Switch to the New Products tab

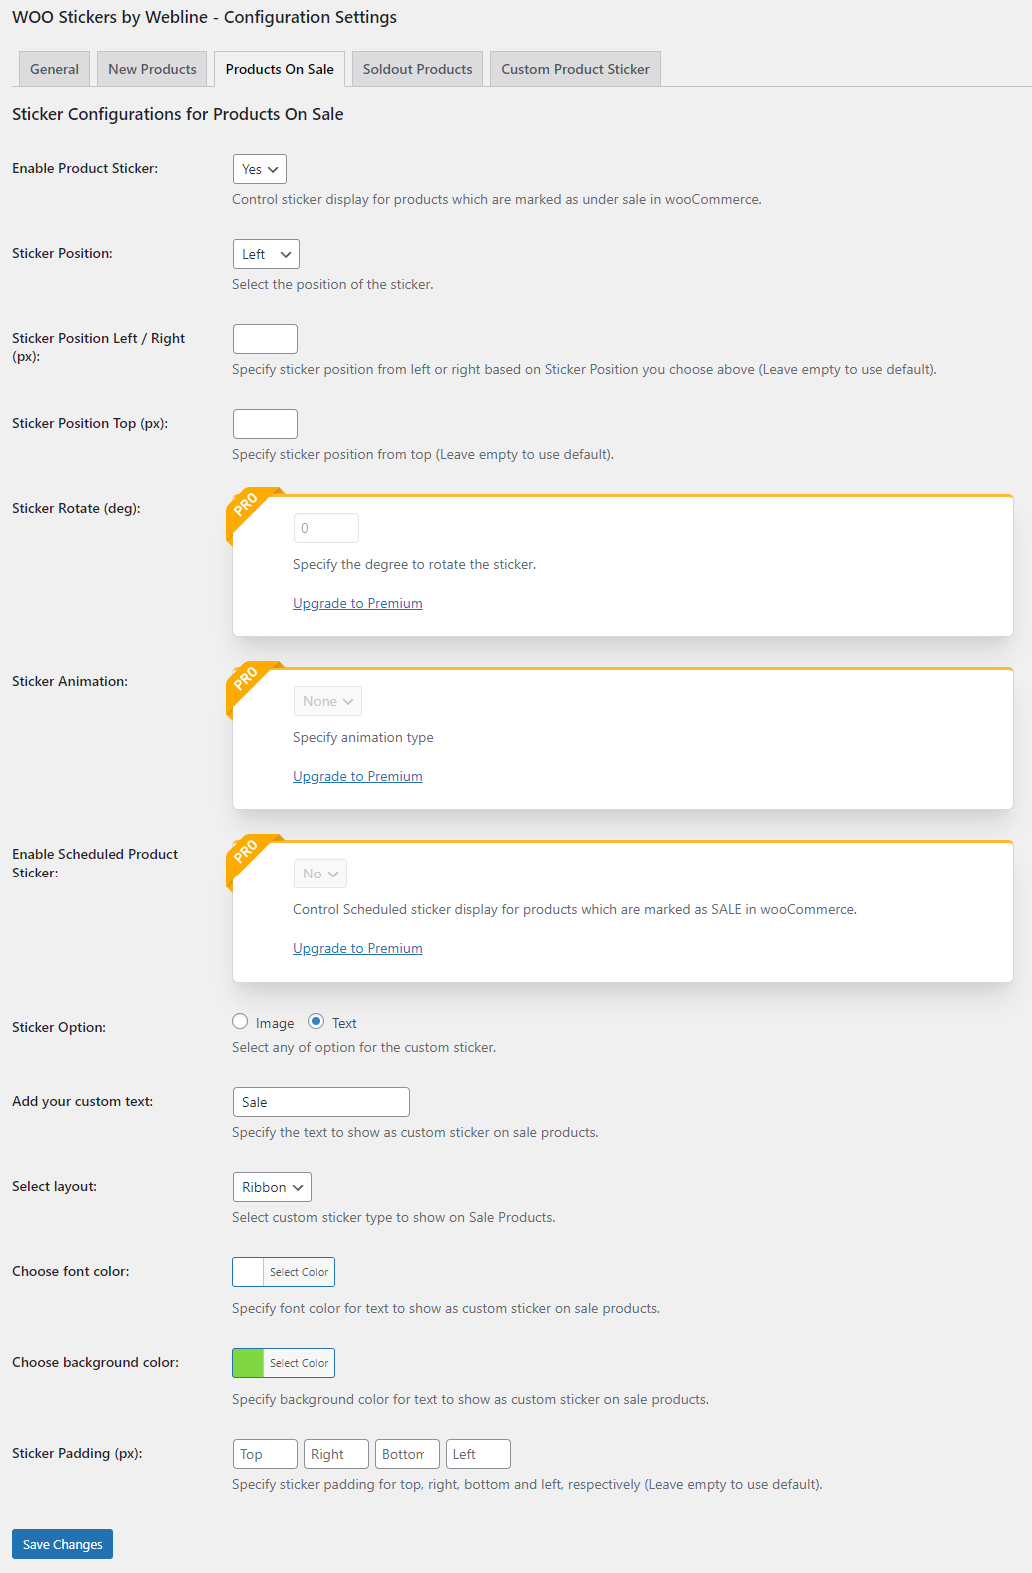(152, 69)
